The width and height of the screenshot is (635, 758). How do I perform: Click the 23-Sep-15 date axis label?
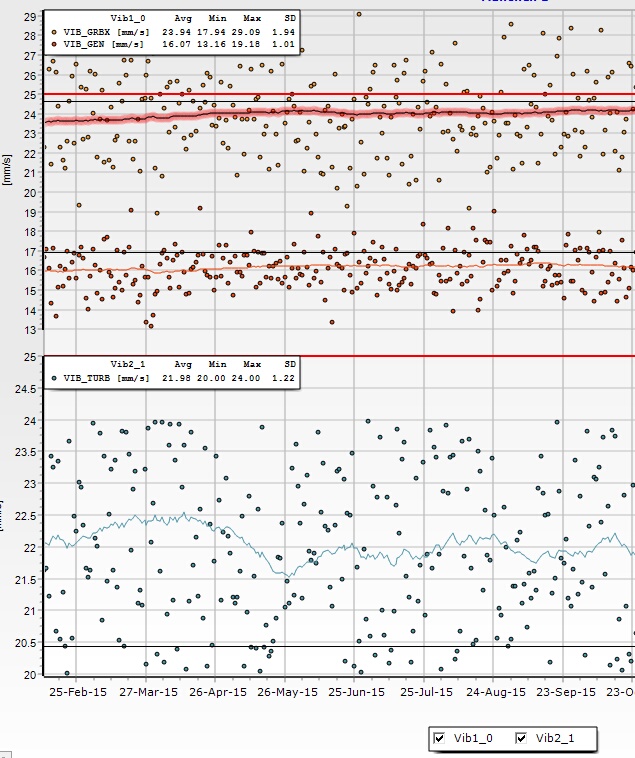(566, 692)
